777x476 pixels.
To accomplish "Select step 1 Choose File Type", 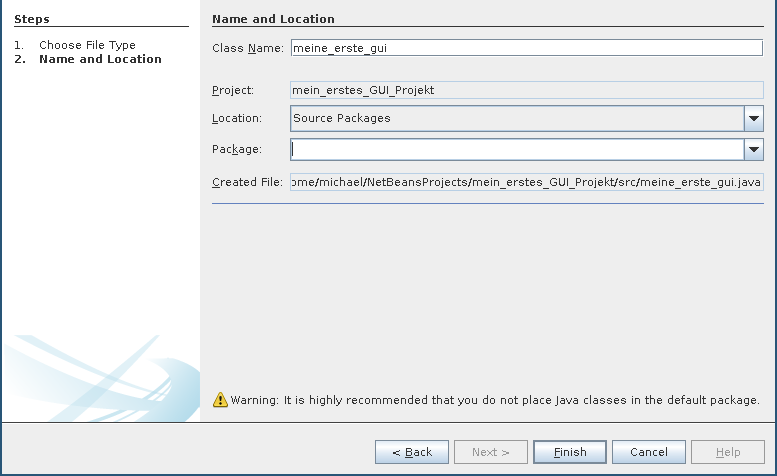I will [87, 45].
